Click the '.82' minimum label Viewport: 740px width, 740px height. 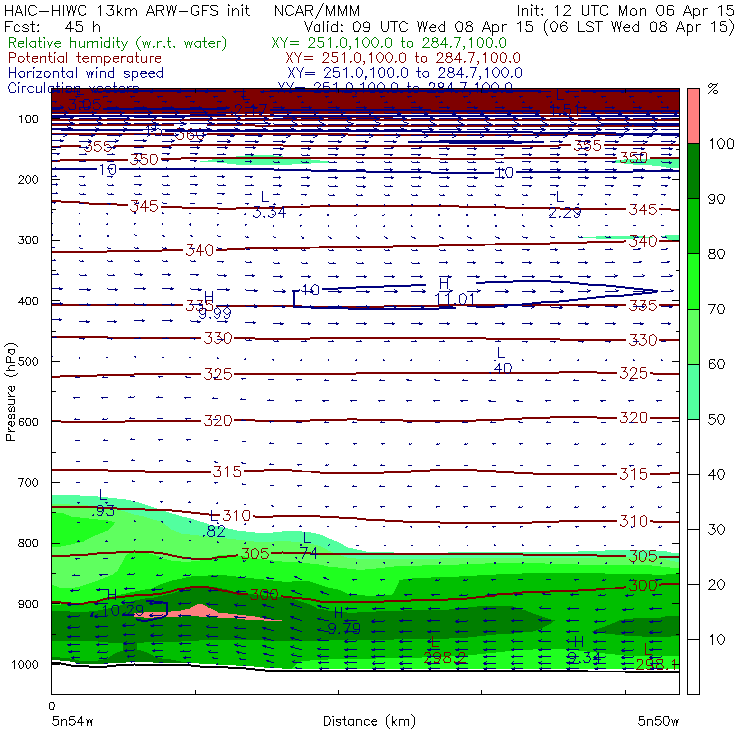215,531
